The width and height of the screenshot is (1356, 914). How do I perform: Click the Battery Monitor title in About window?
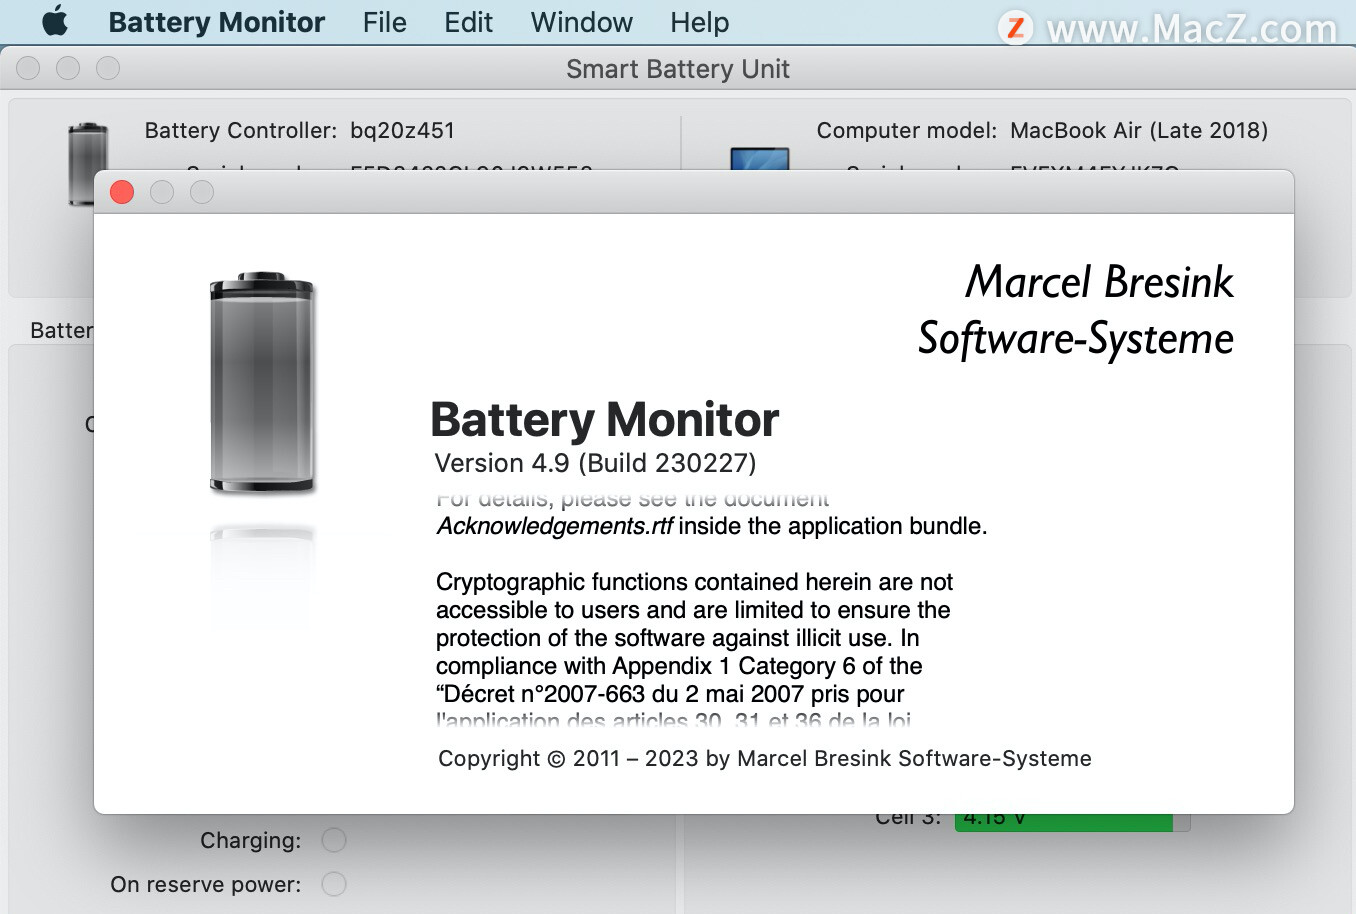coord(604,419)
